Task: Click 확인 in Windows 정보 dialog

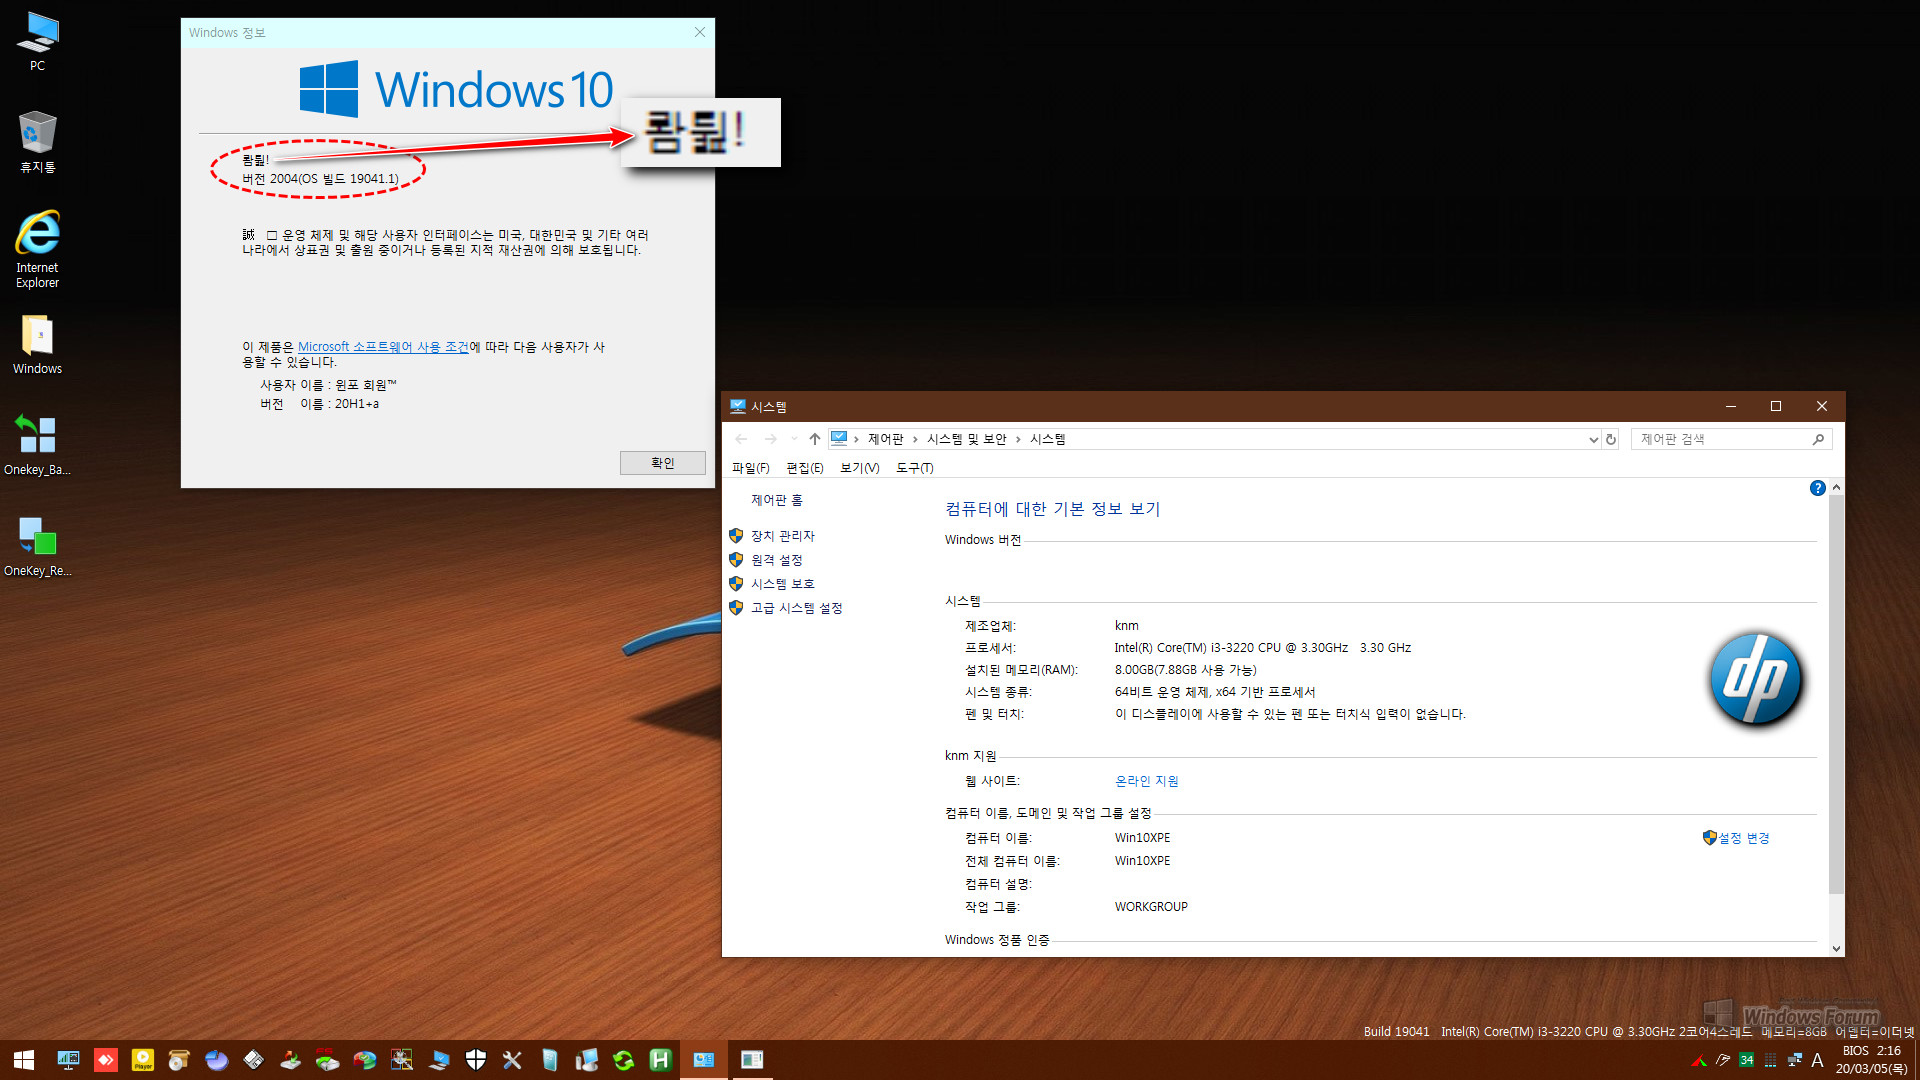Action: point(662,463)
